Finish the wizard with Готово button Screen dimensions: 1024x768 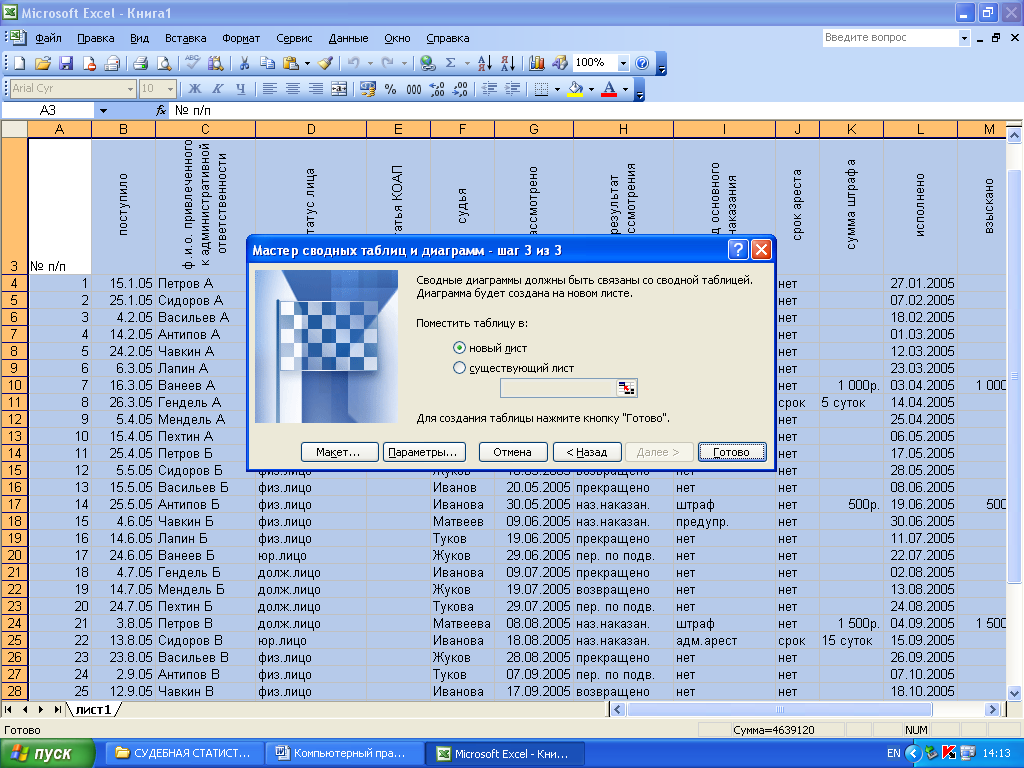pyautogui.click(x=732, y=452)
